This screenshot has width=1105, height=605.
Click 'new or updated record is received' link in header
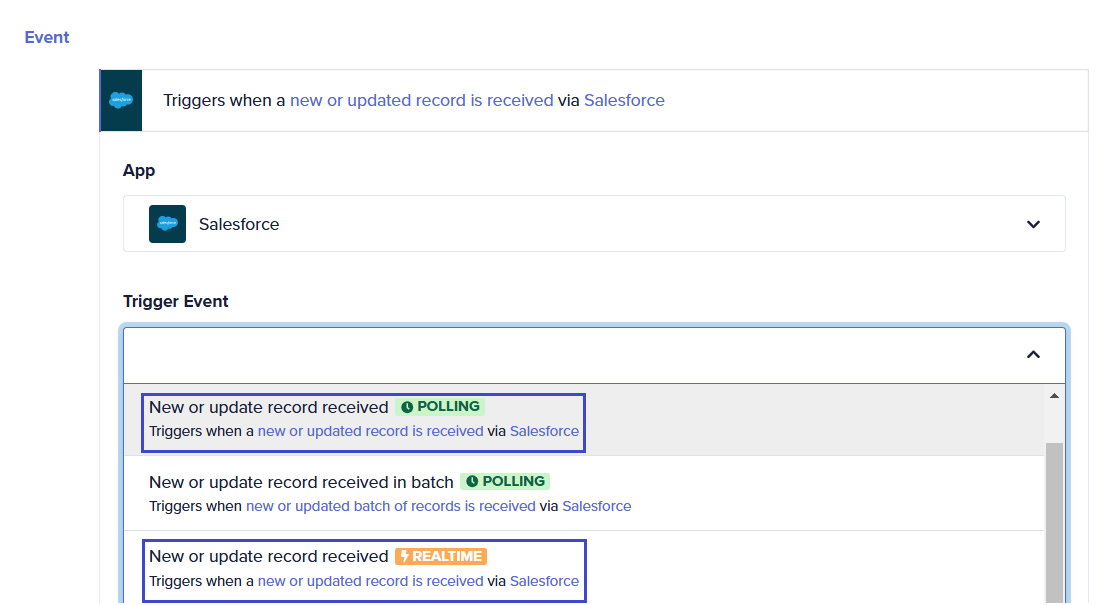coord(421,100)
